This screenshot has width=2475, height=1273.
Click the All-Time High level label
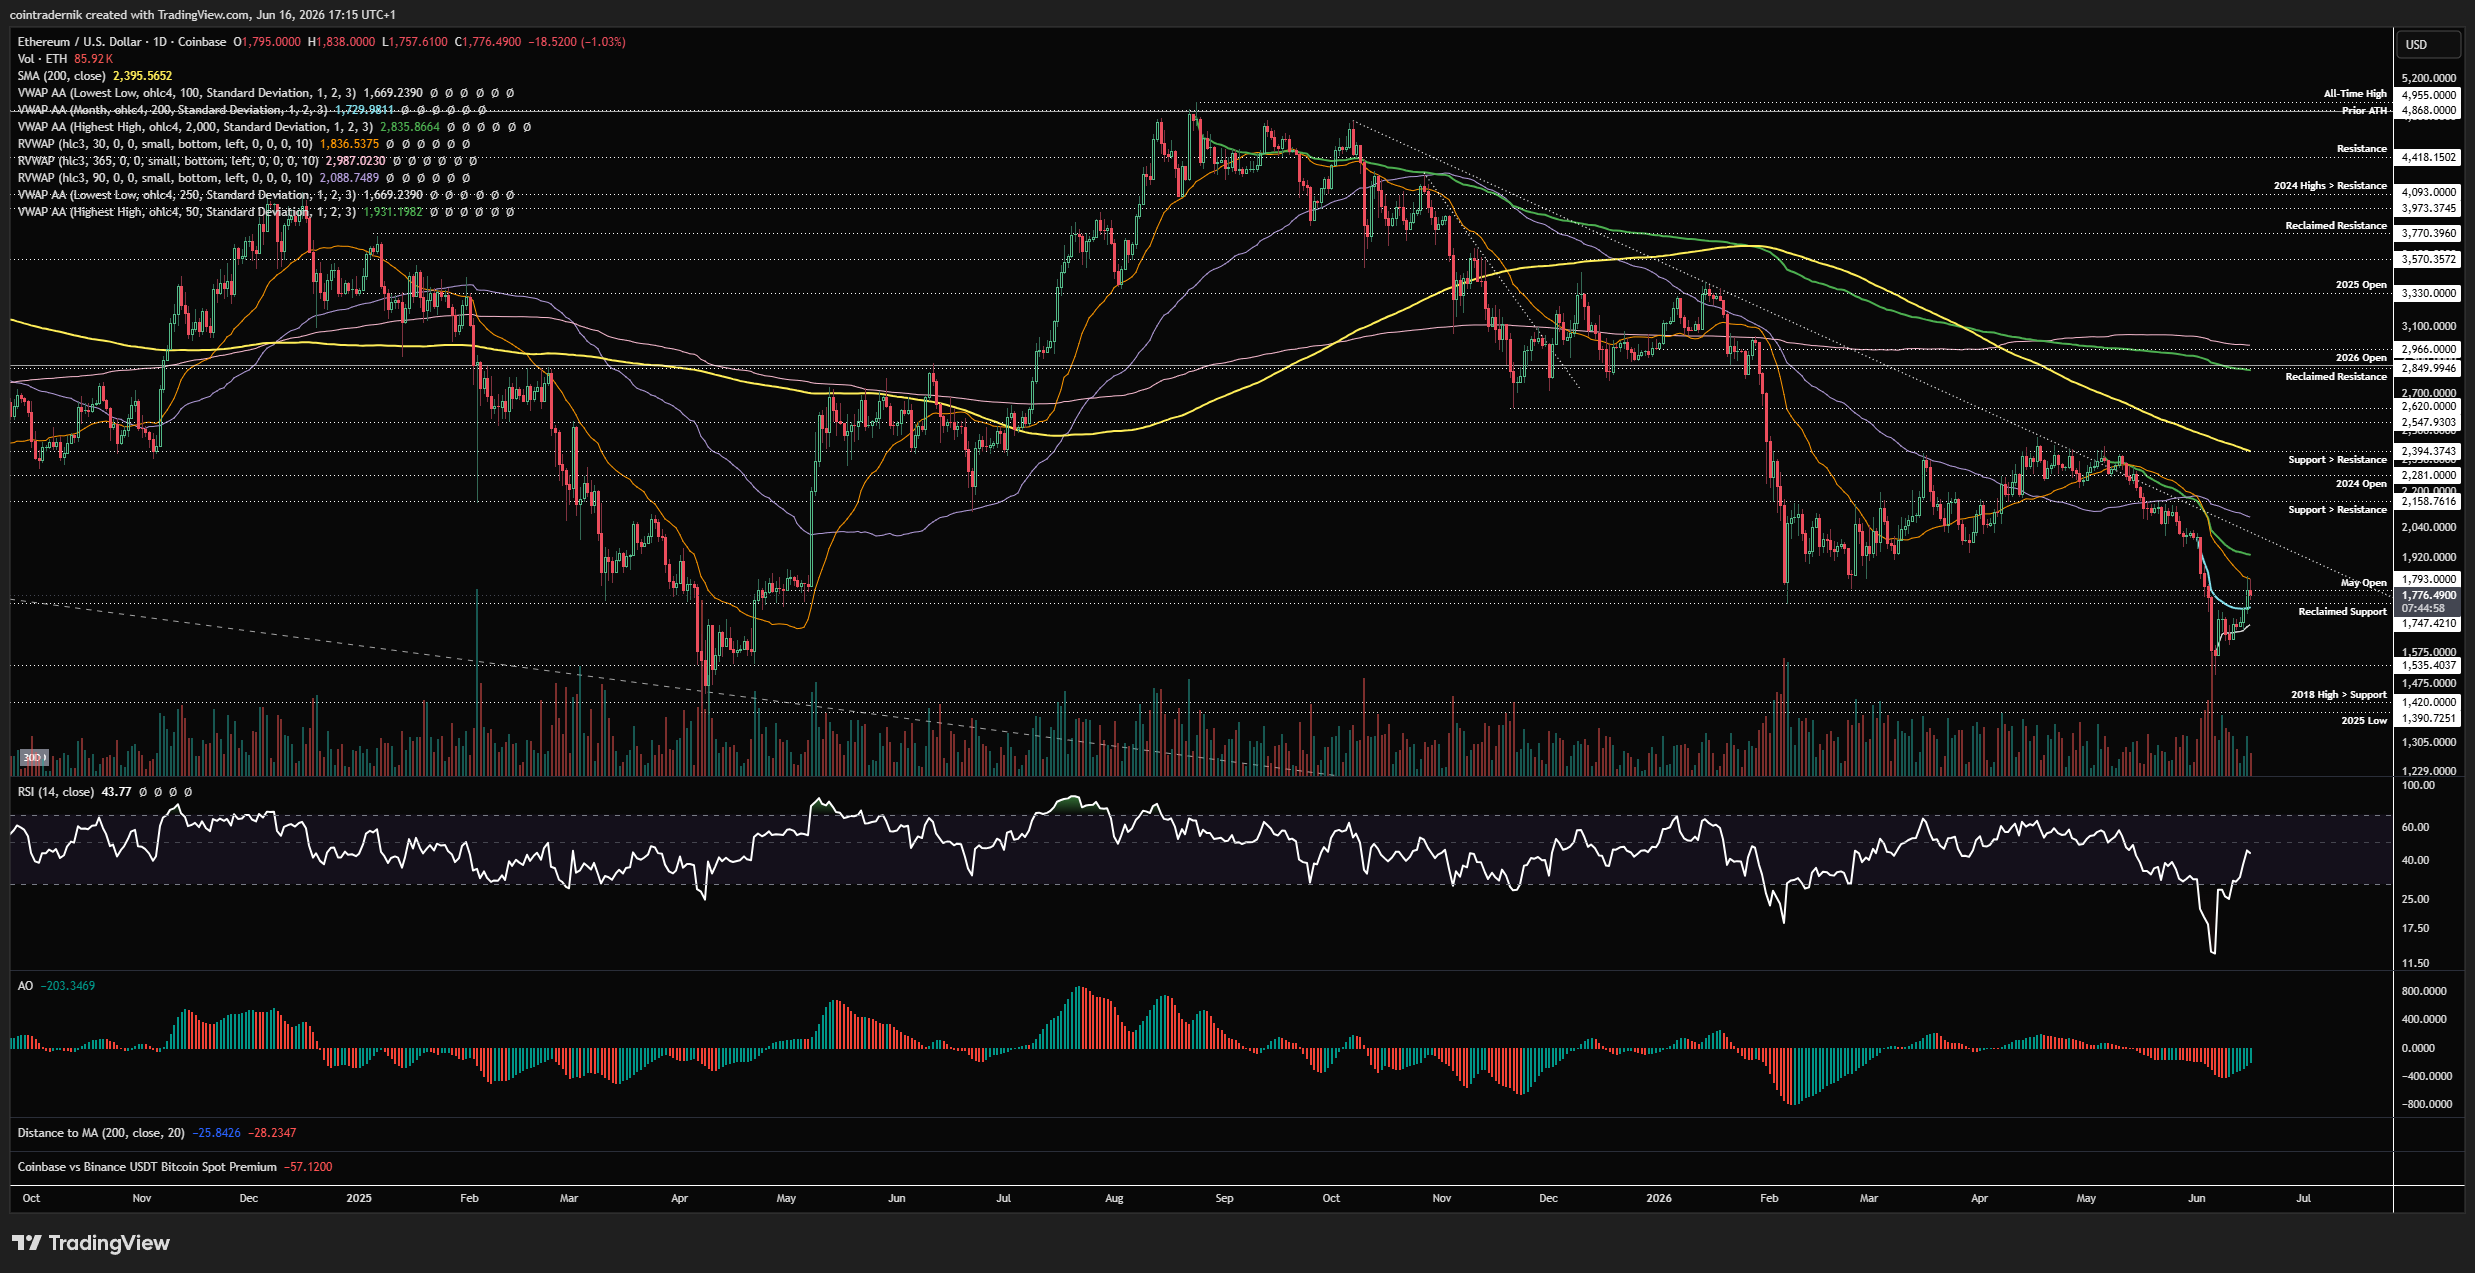pos(2355,94)
